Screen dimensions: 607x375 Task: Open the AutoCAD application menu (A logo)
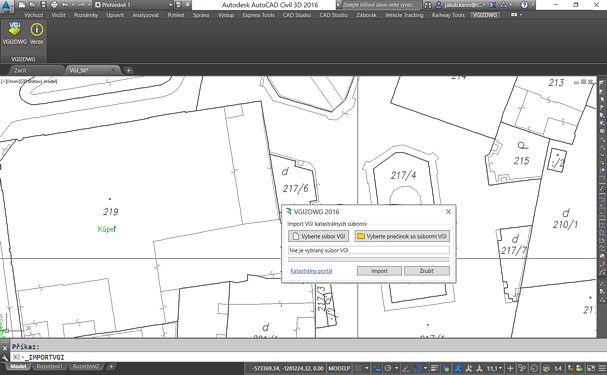(x=6, y=5)
